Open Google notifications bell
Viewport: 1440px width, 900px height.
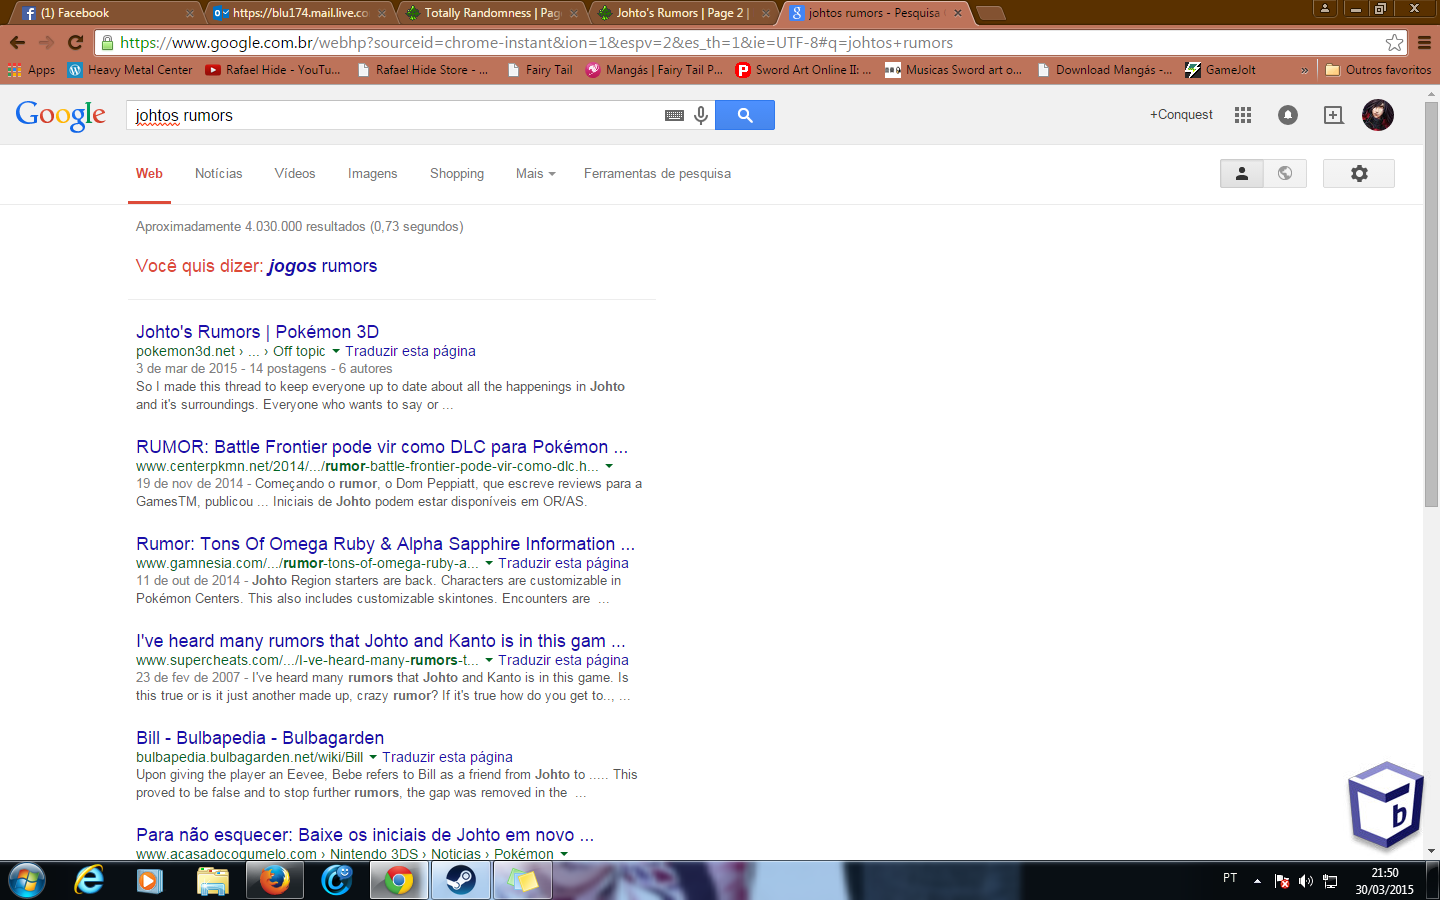tap(1288, 115)
